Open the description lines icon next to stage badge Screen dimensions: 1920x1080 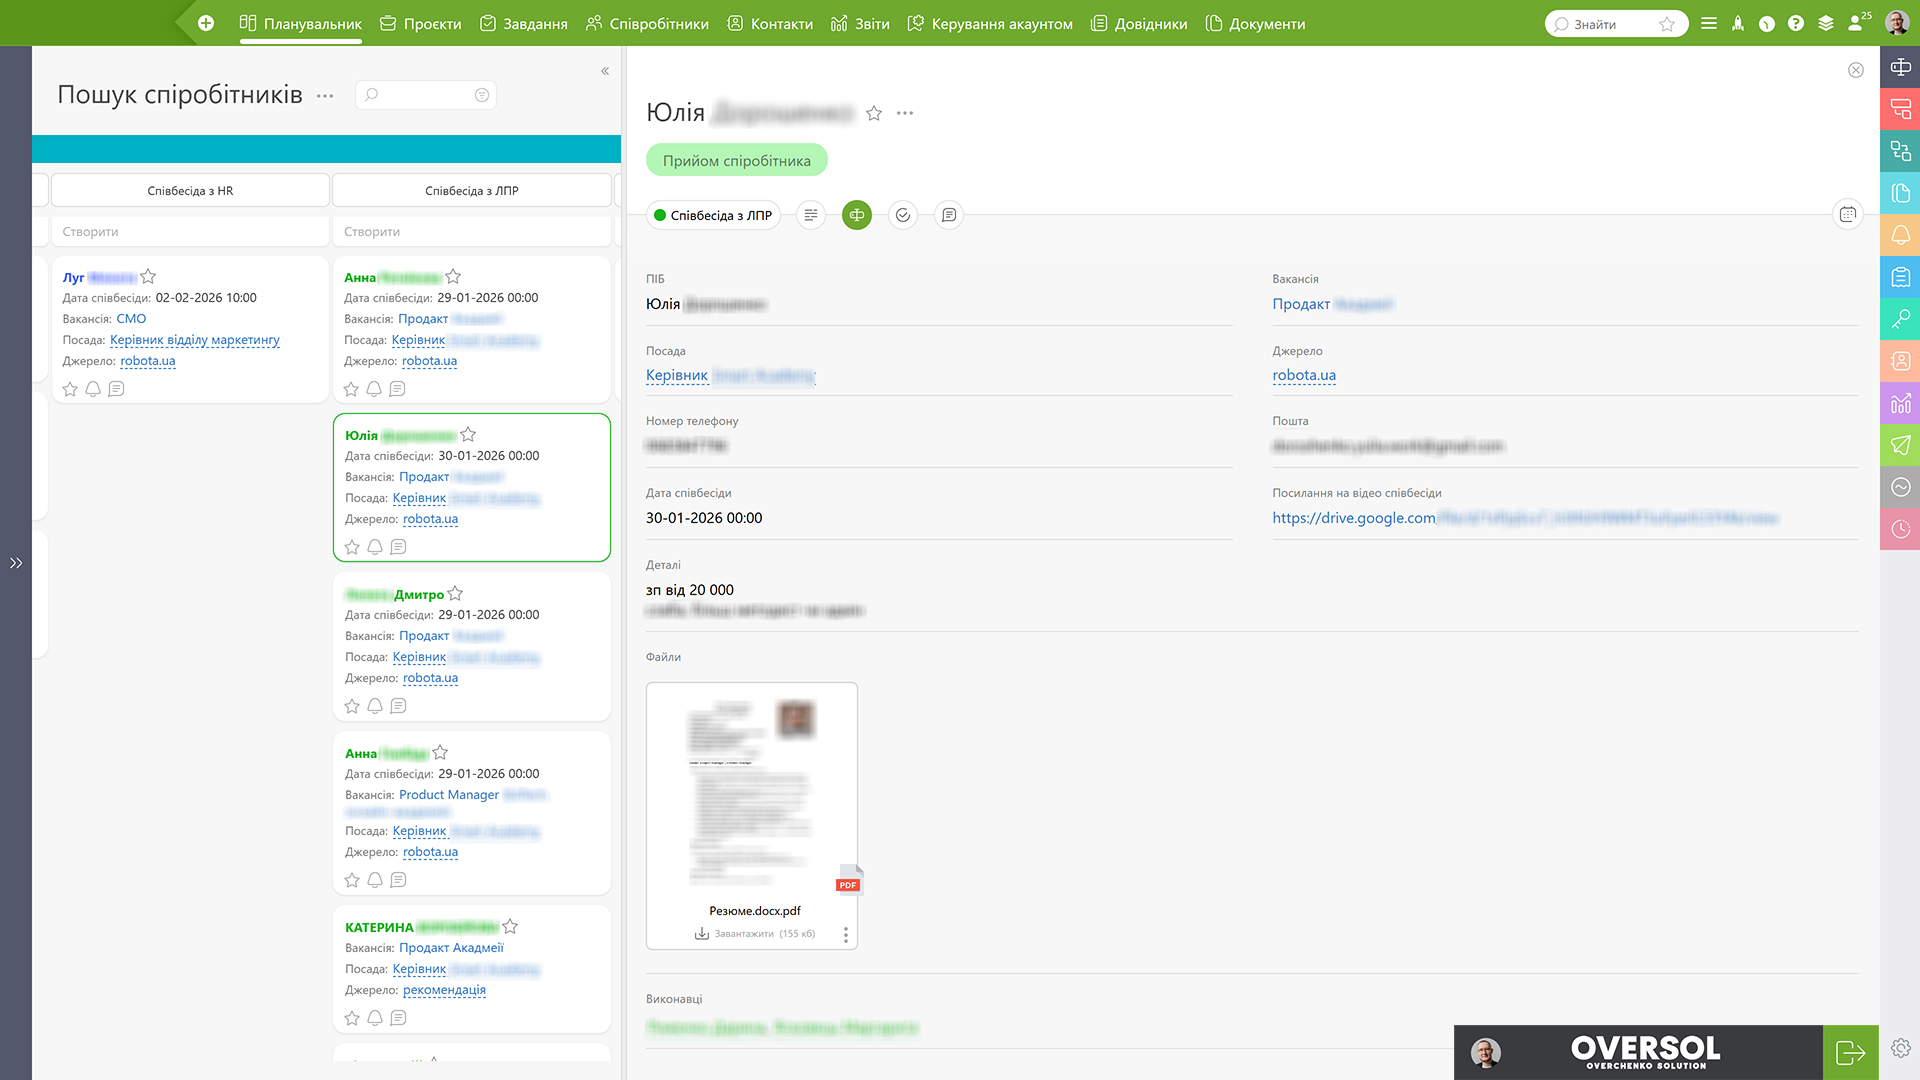811,215
